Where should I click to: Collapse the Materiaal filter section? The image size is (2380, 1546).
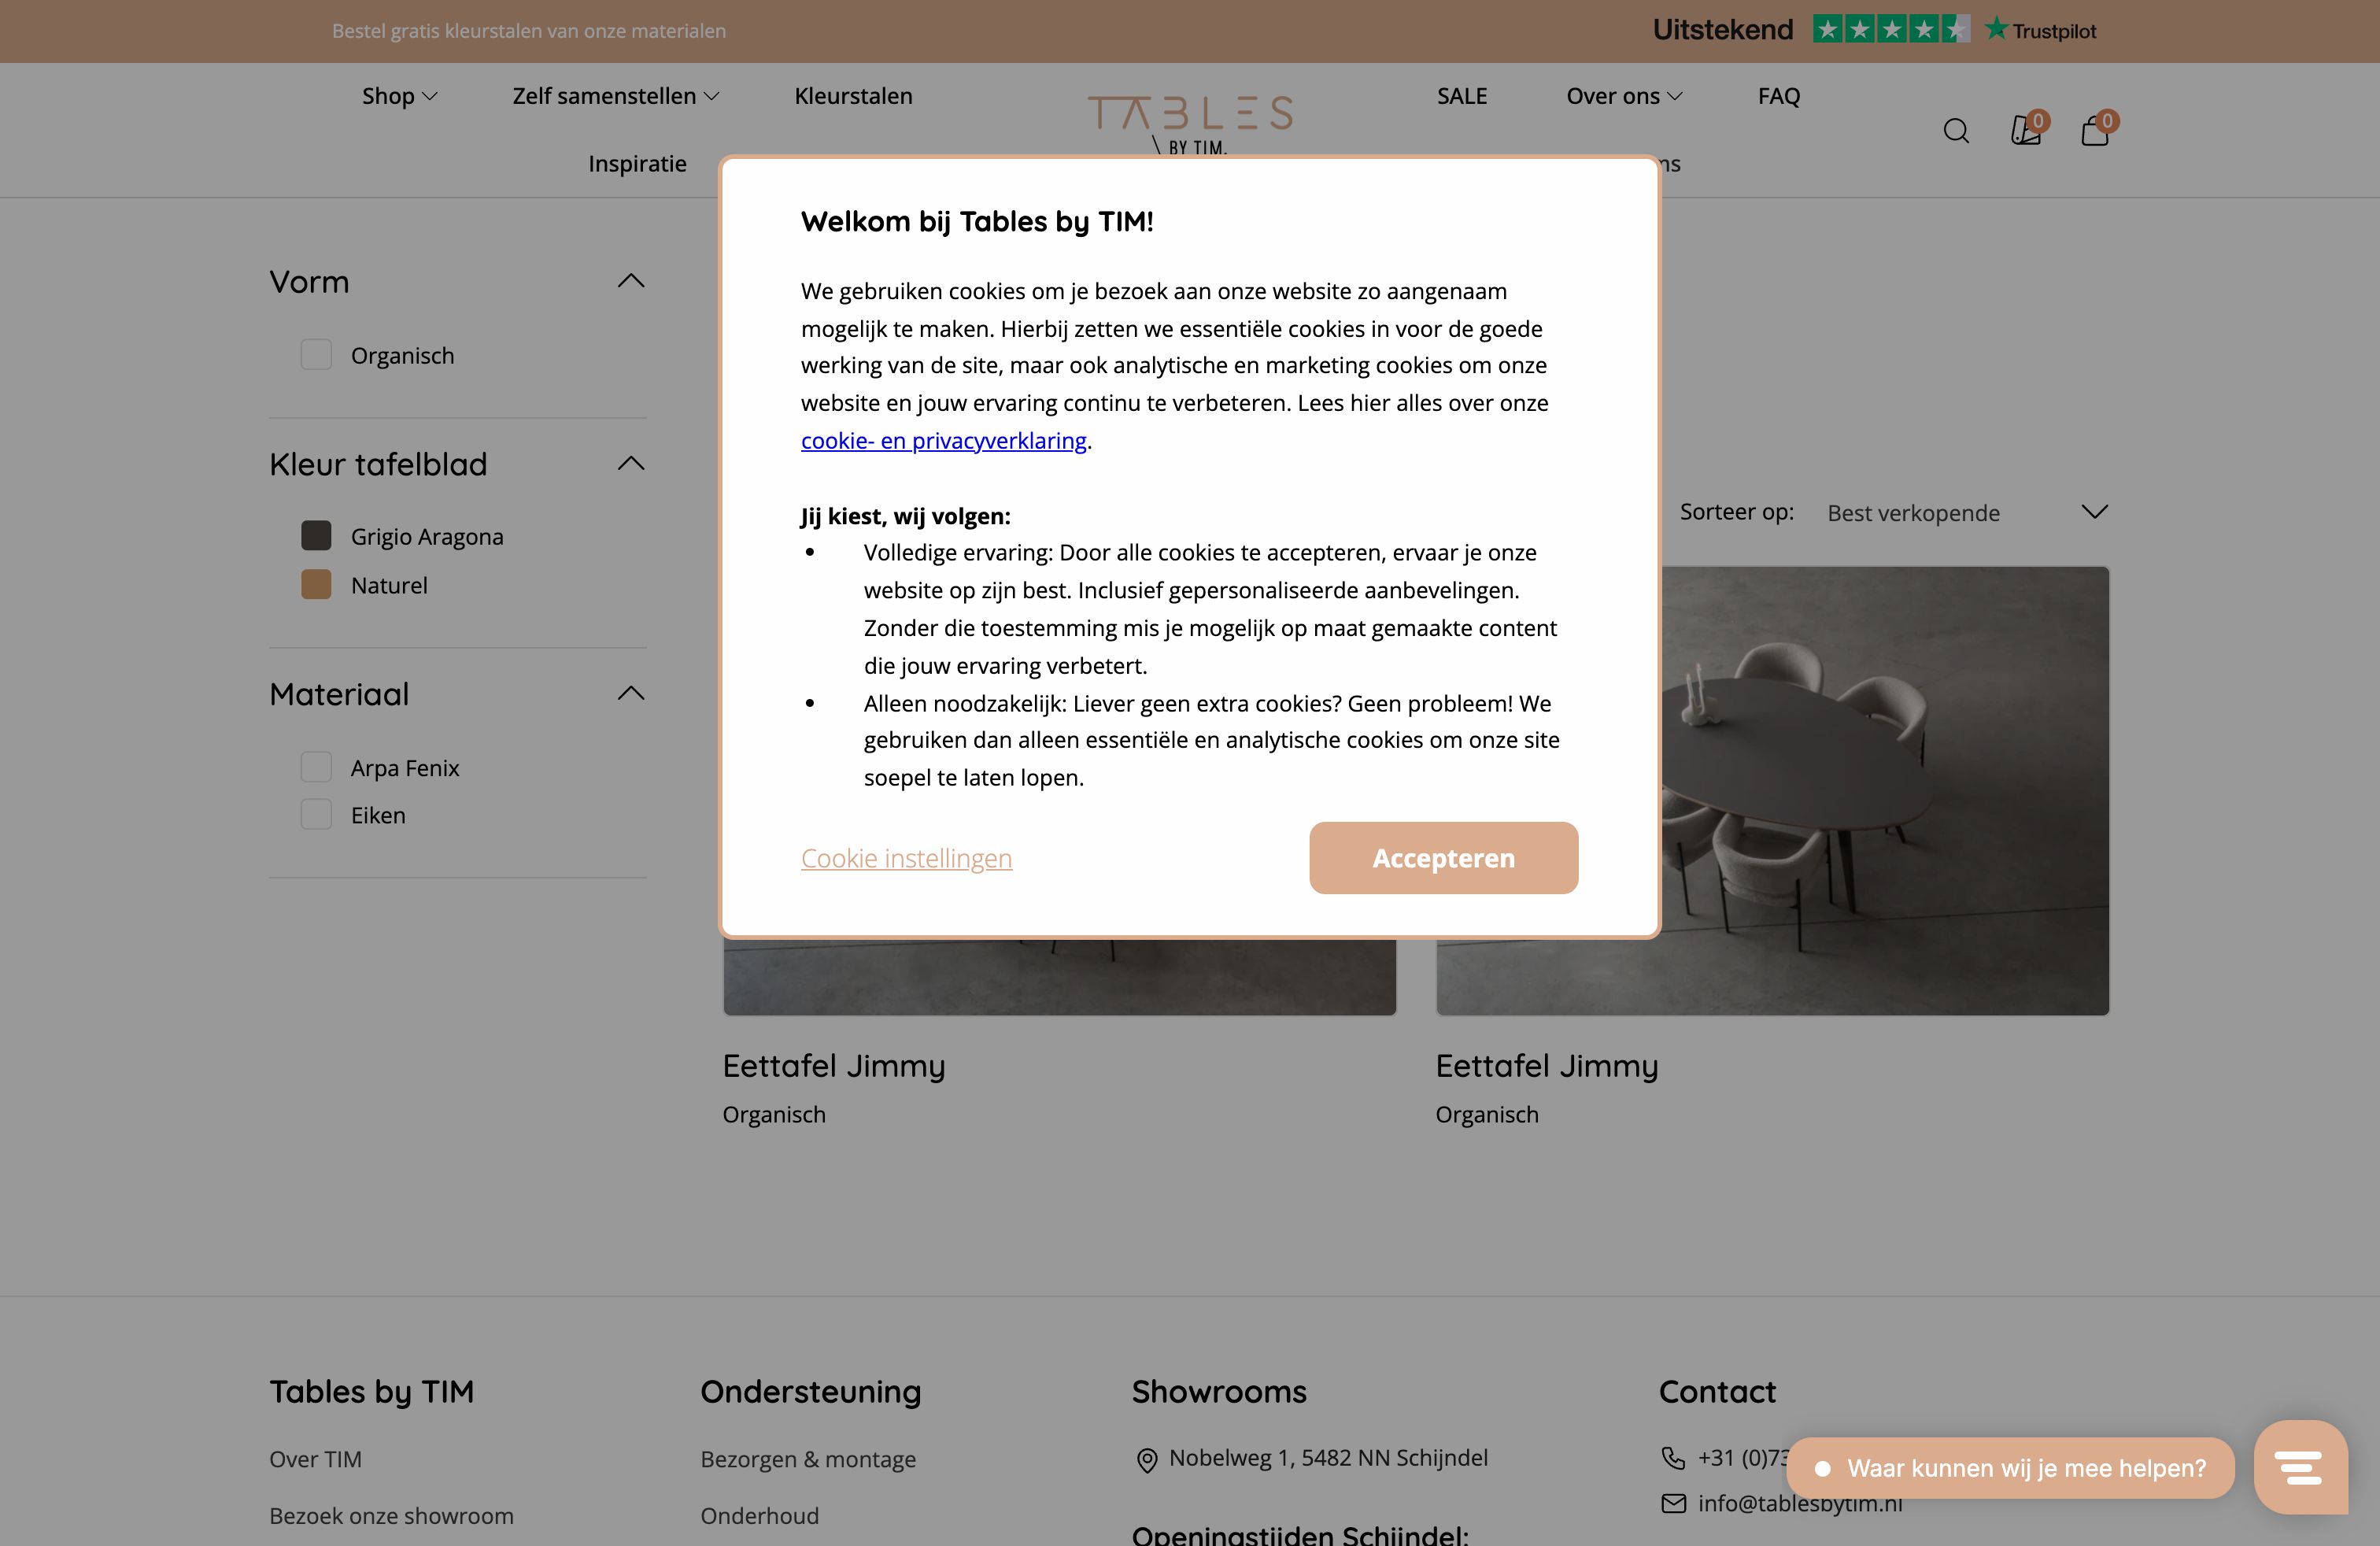point(630,692)
